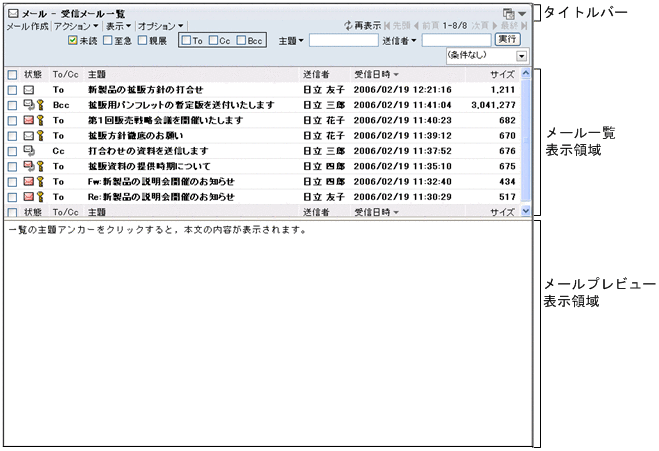Check the 至急 filter checkbox

tap(108, 40)
